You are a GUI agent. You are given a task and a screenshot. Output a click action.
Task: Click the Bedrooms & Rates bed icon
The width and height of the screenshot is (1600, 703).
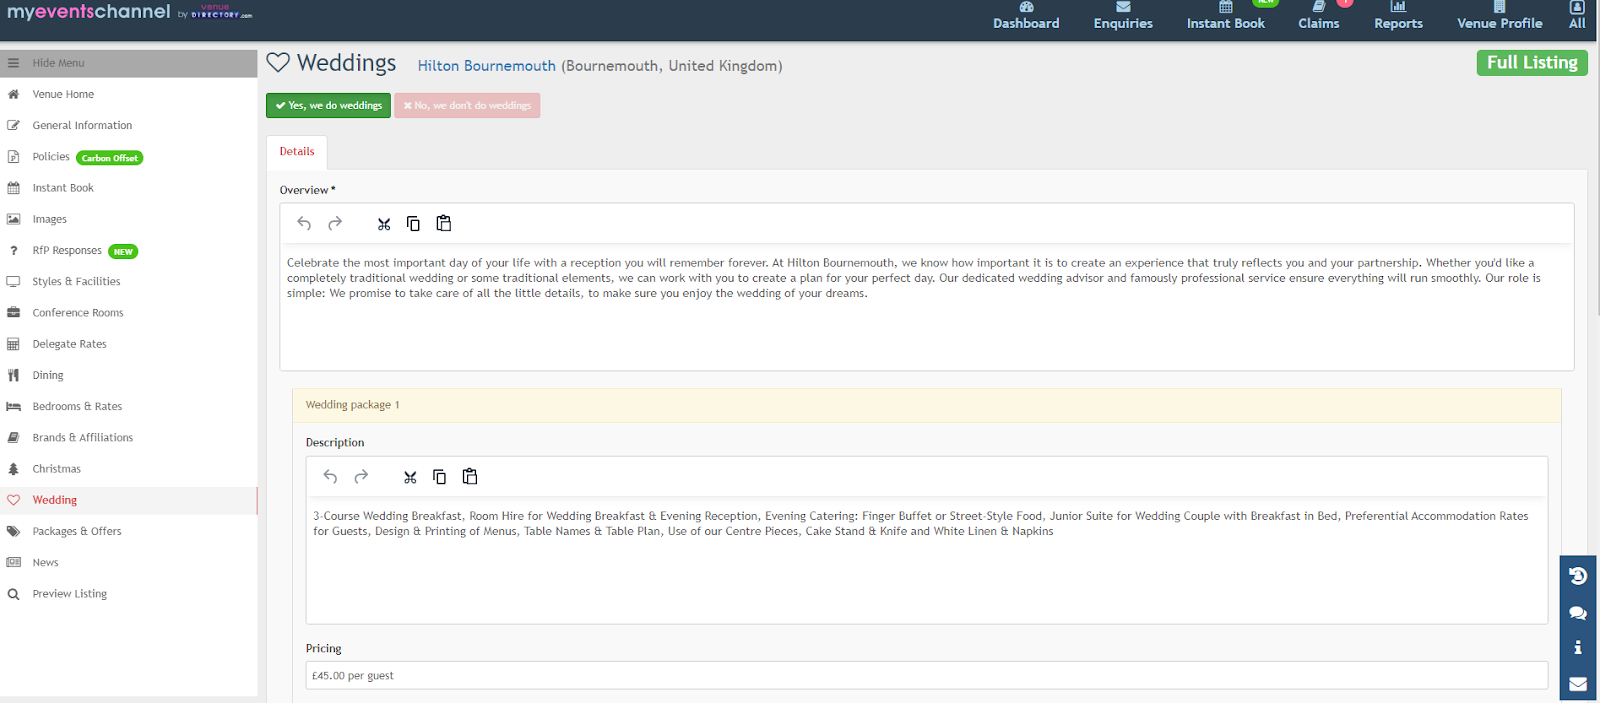tap(13, 407)
